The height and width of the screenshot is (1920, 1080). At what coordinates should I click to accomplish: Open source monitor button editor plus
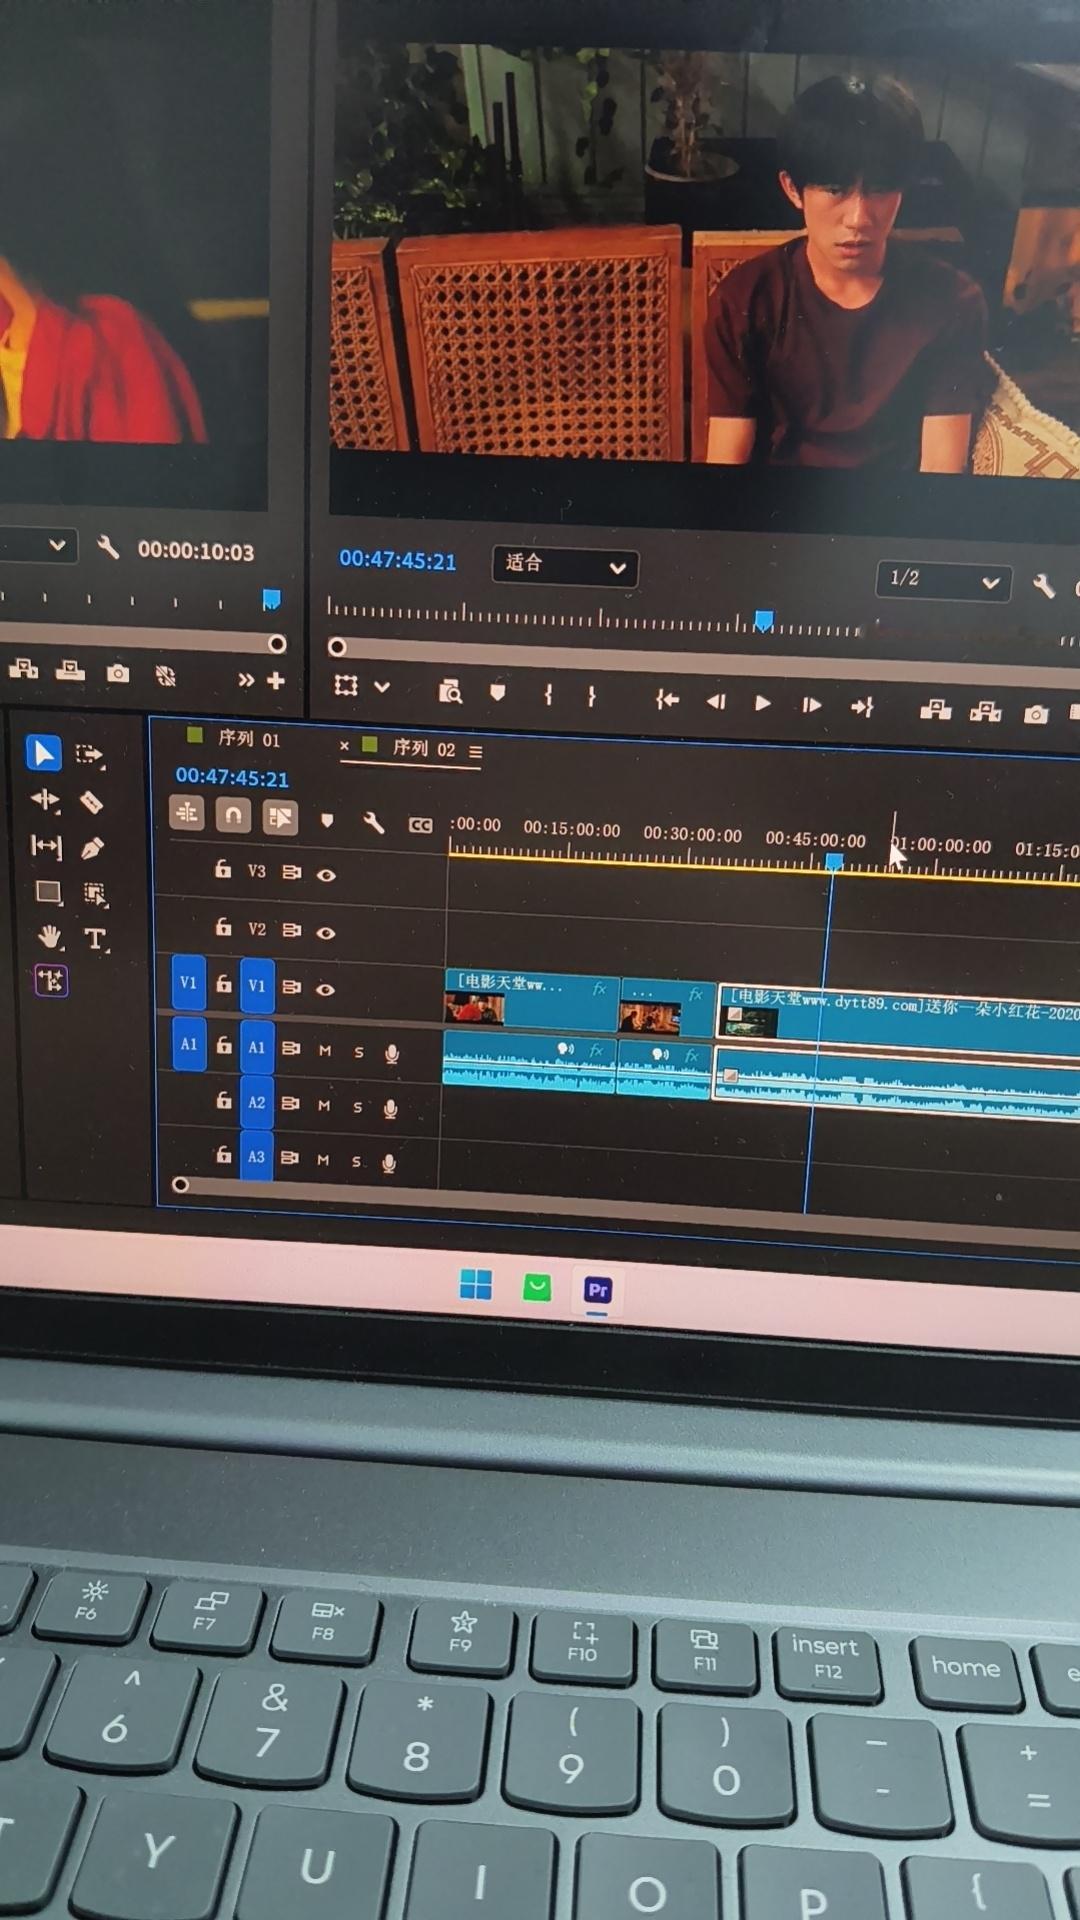276,681
